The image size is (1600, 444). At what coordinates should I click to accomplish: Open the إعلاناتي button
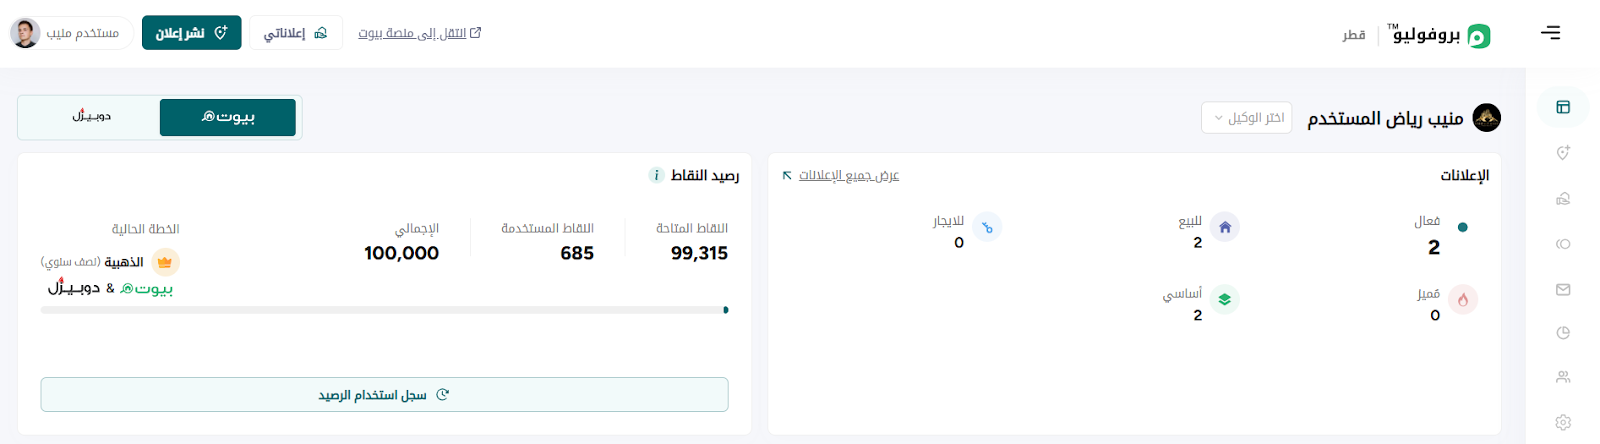(295, 33)
